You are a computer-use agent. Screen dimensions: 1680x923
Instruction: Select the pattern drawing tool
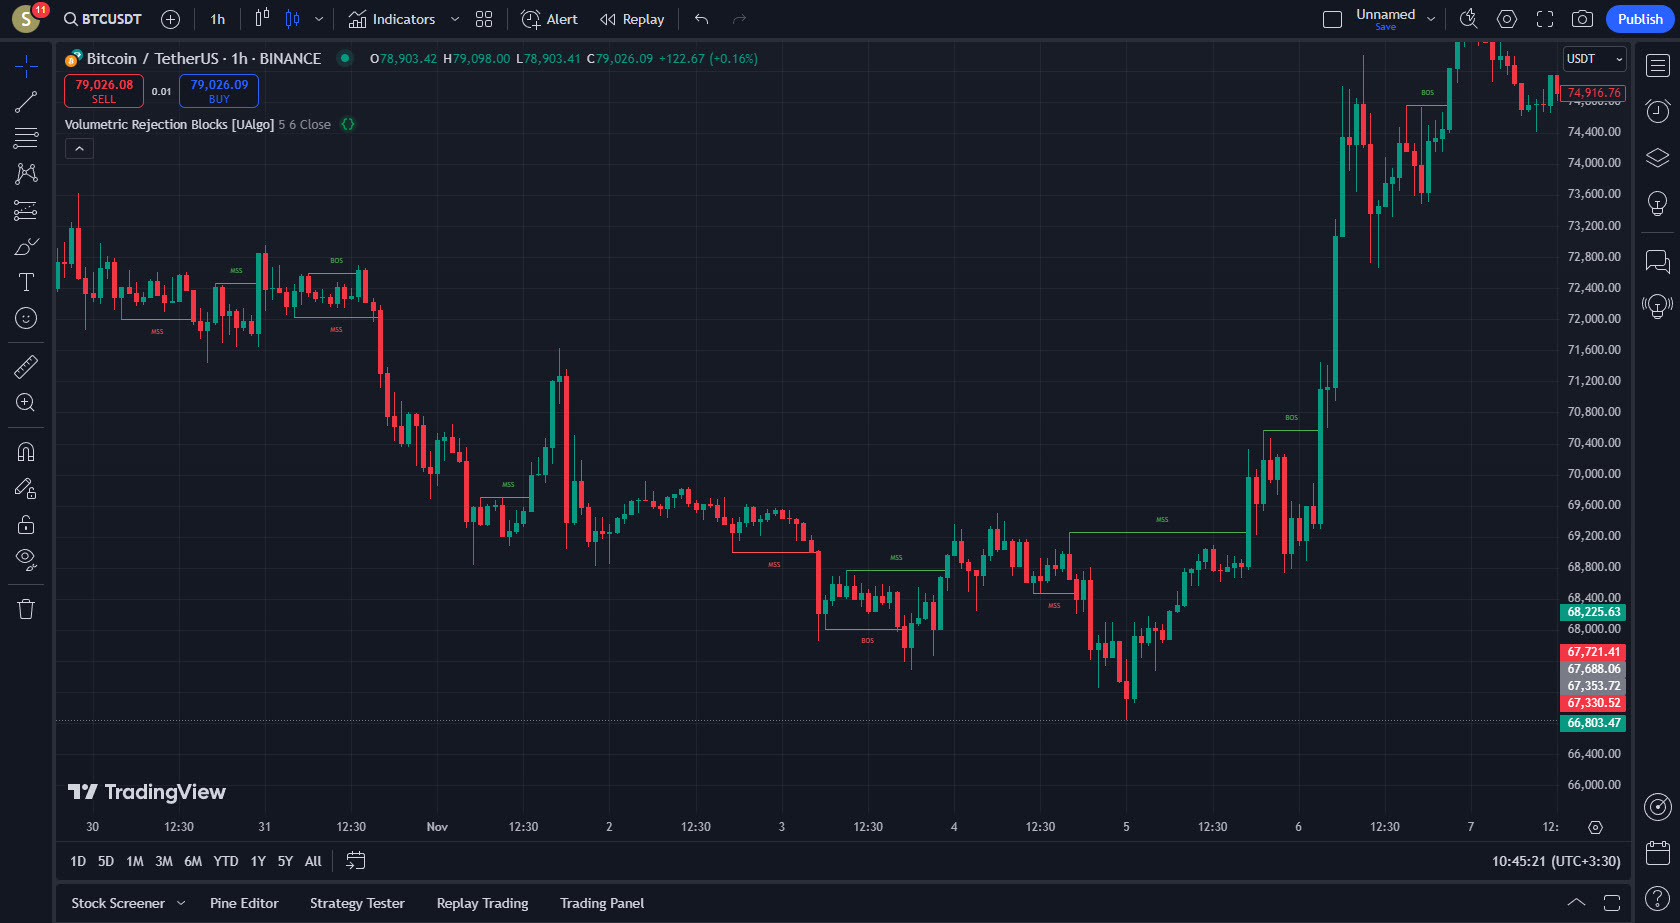pos(26,174)
